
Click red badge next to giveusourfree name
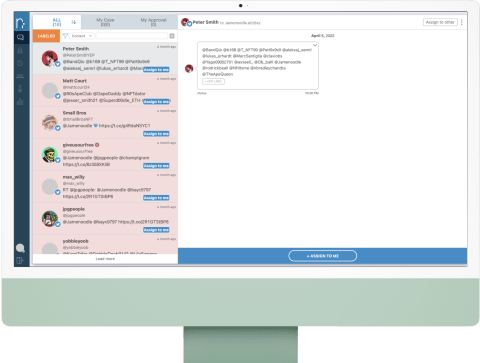tap(97, 145)
